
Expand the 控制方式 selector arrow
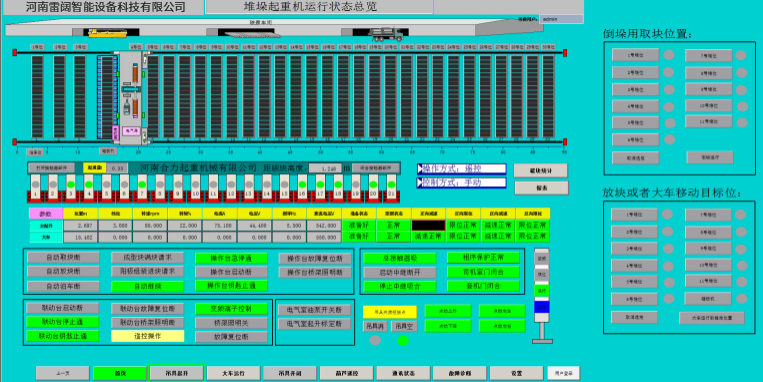(x=420, y=183)
